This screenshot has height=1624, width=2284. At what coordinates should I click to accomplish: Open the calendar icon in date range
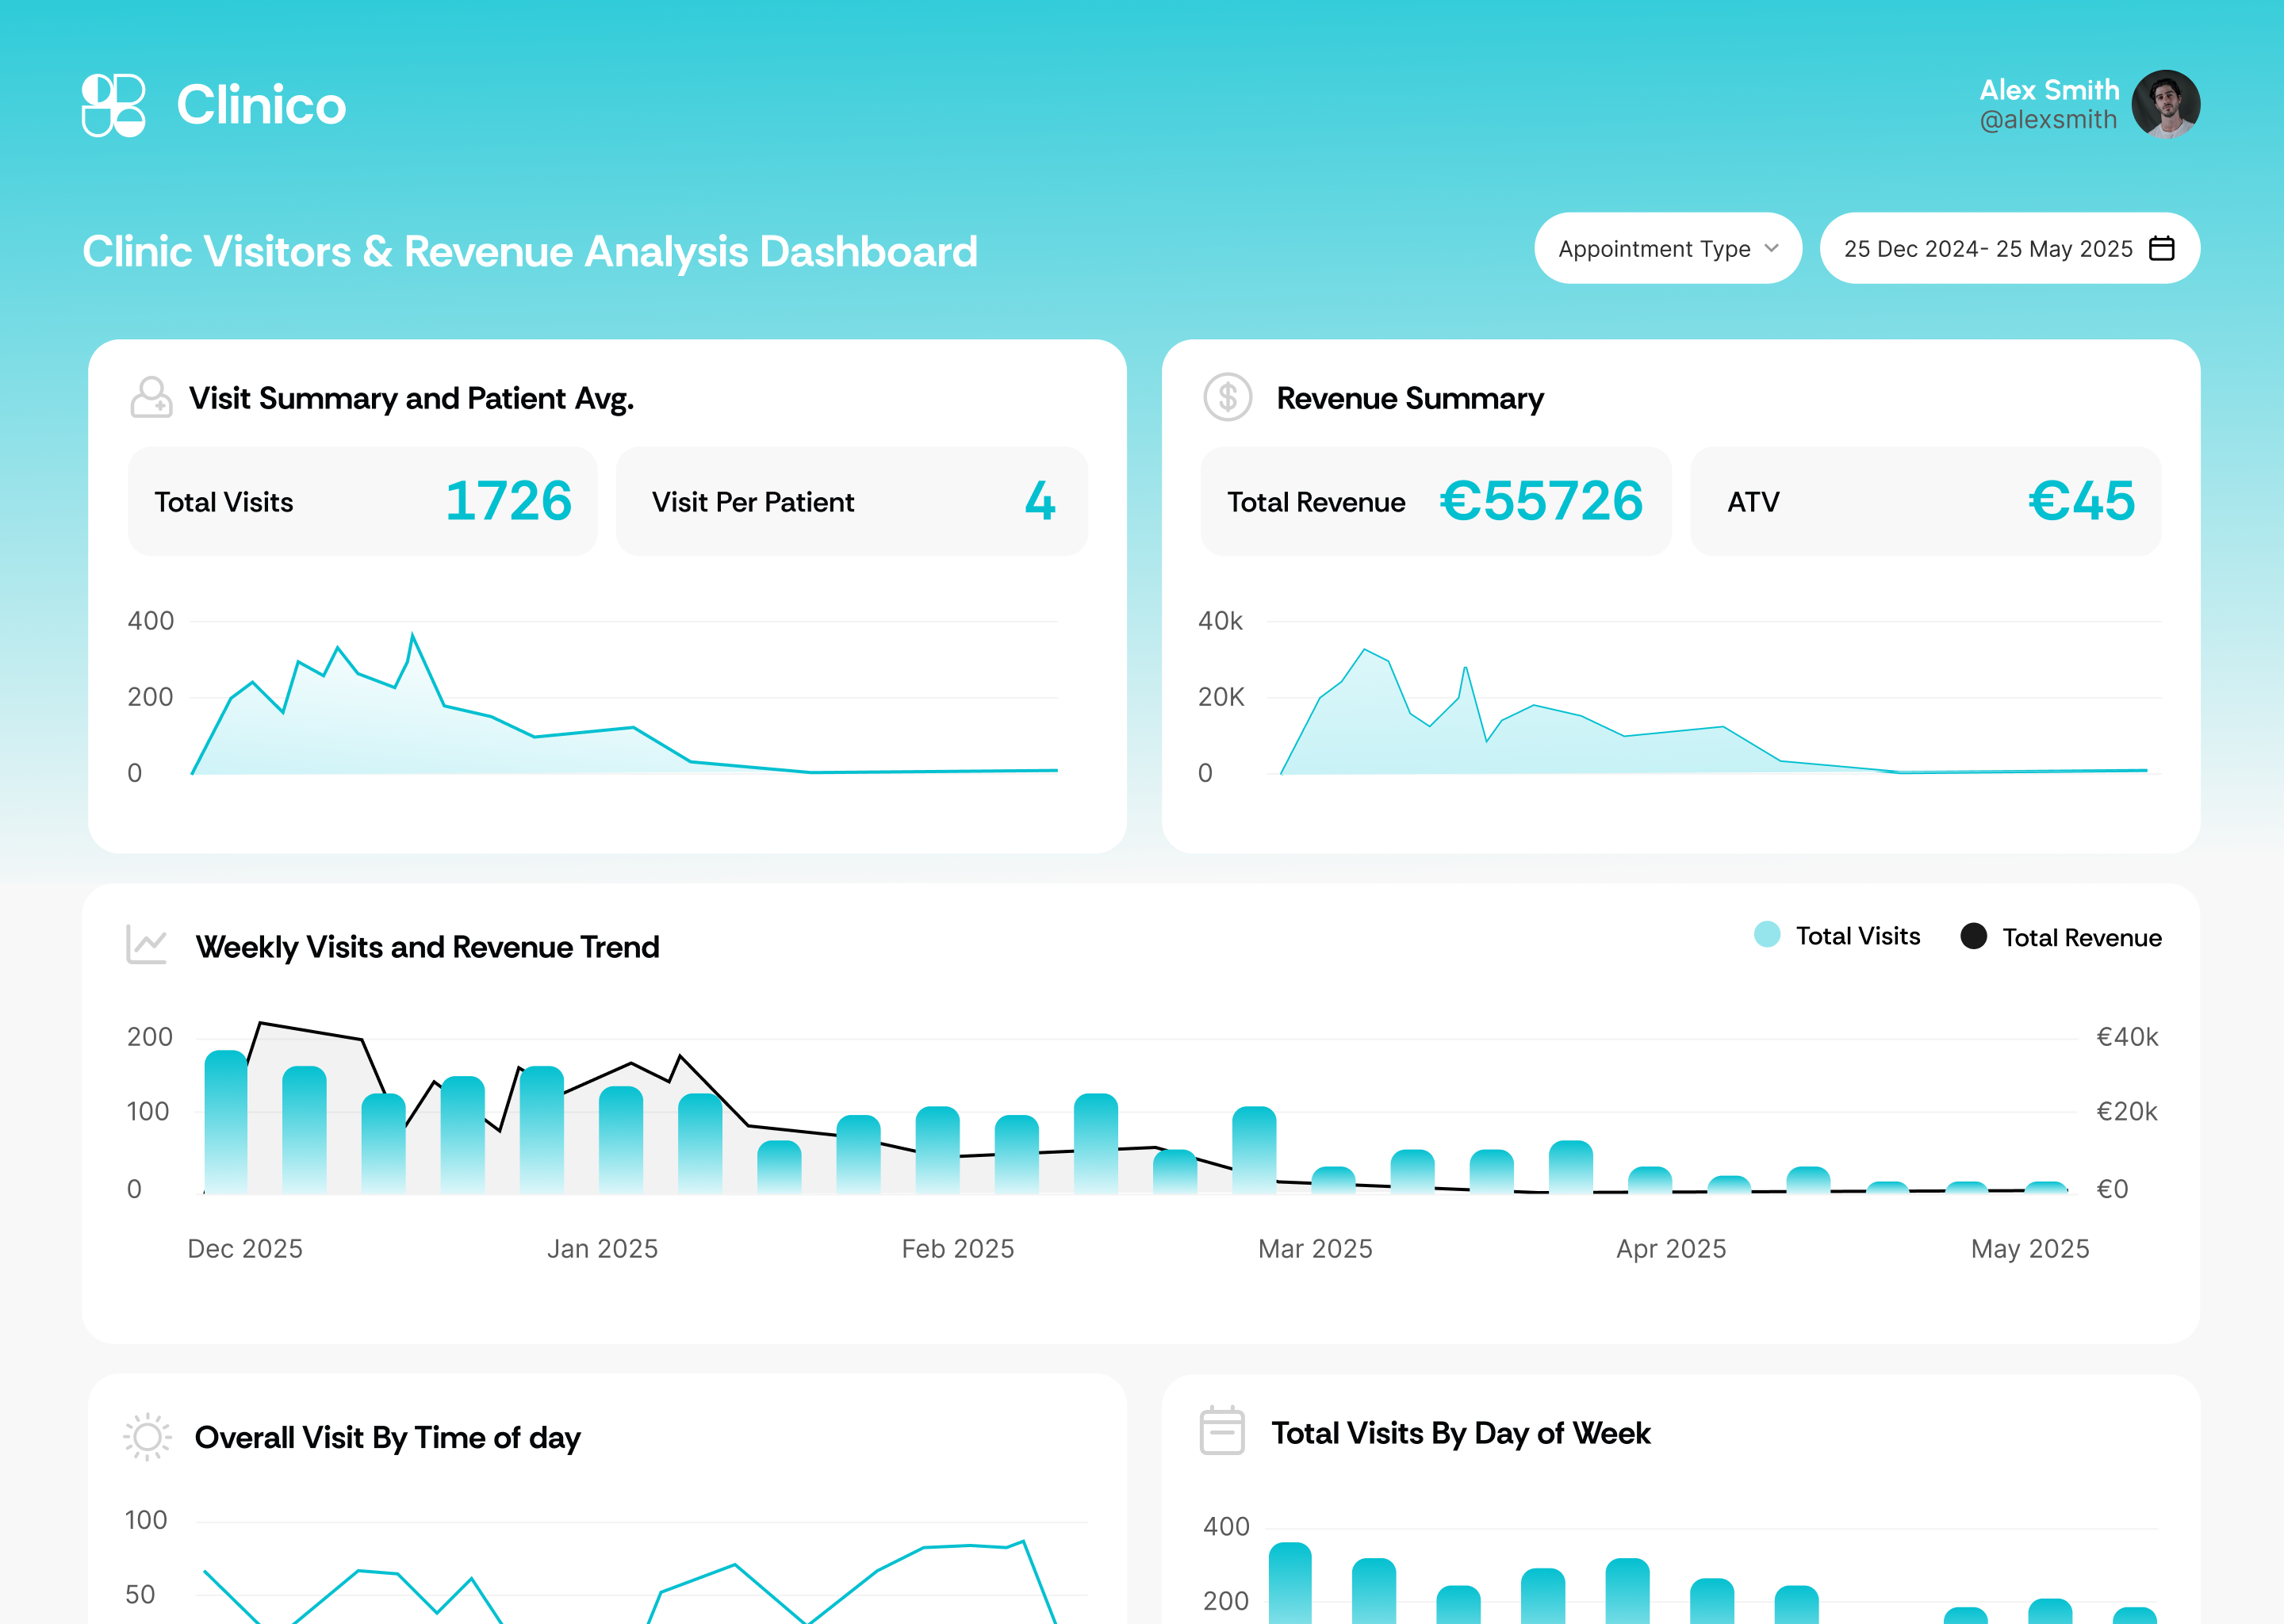(x=2161, y=248)
